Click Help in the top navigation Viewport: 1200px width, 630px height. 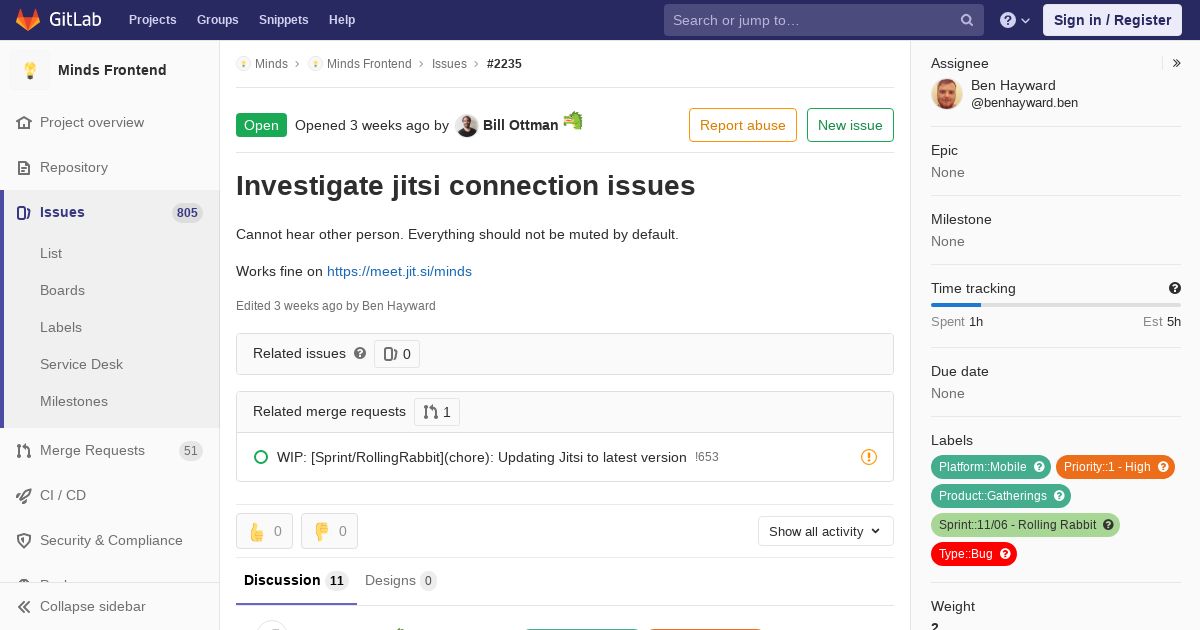click(342, 20)
